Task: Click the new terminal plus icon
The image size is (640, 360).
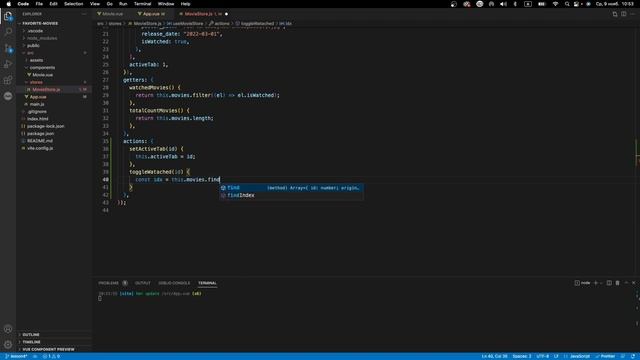Action: click(596, 283)
